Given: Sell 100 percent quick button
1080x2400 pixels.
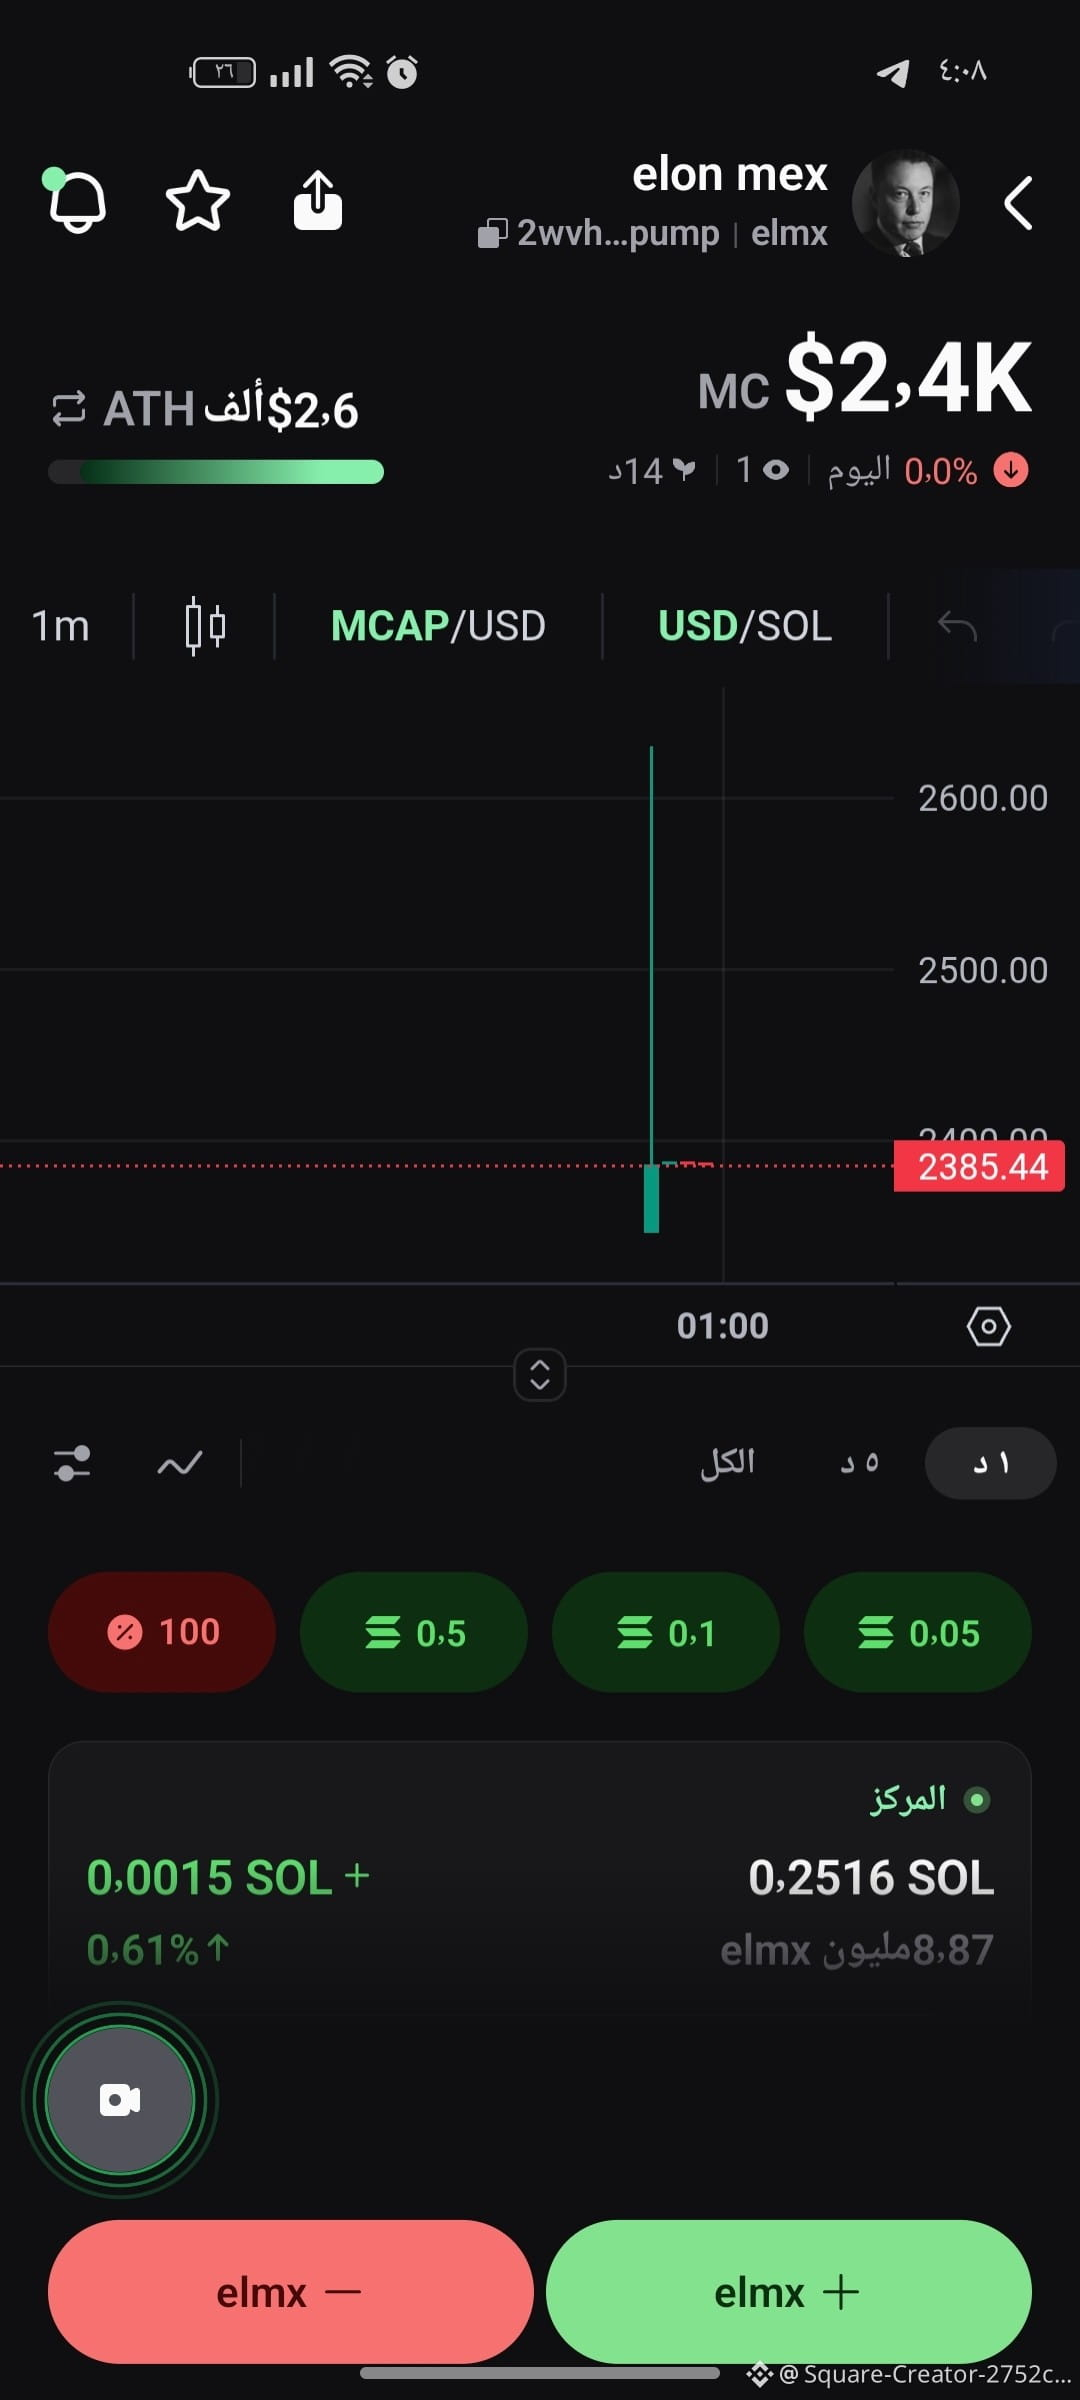Looking at the screenshot, I should pos(162,1632).
